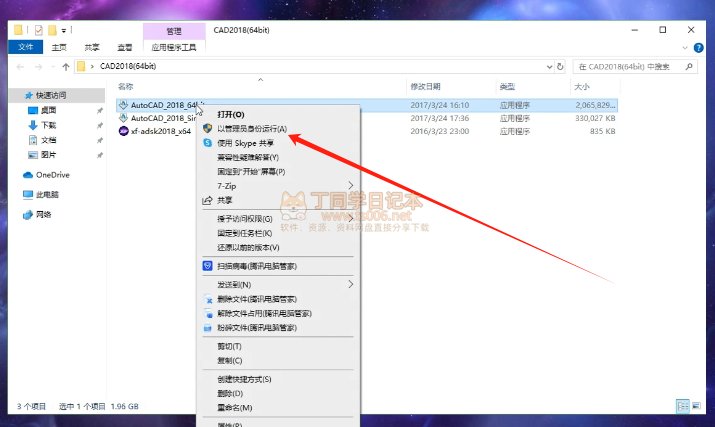This screenshot has height=427, width=715.
Task: Select 使用 Skype 共享 menu entry
Action: coord(245,143)
